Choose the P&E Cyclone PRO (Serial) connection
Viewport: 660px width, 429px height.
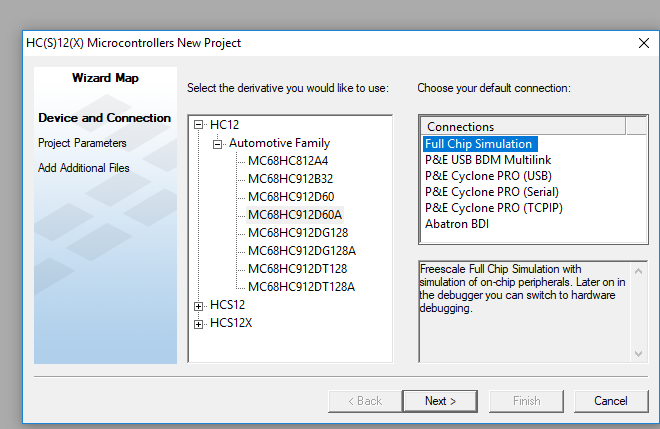tap(491, 192)
